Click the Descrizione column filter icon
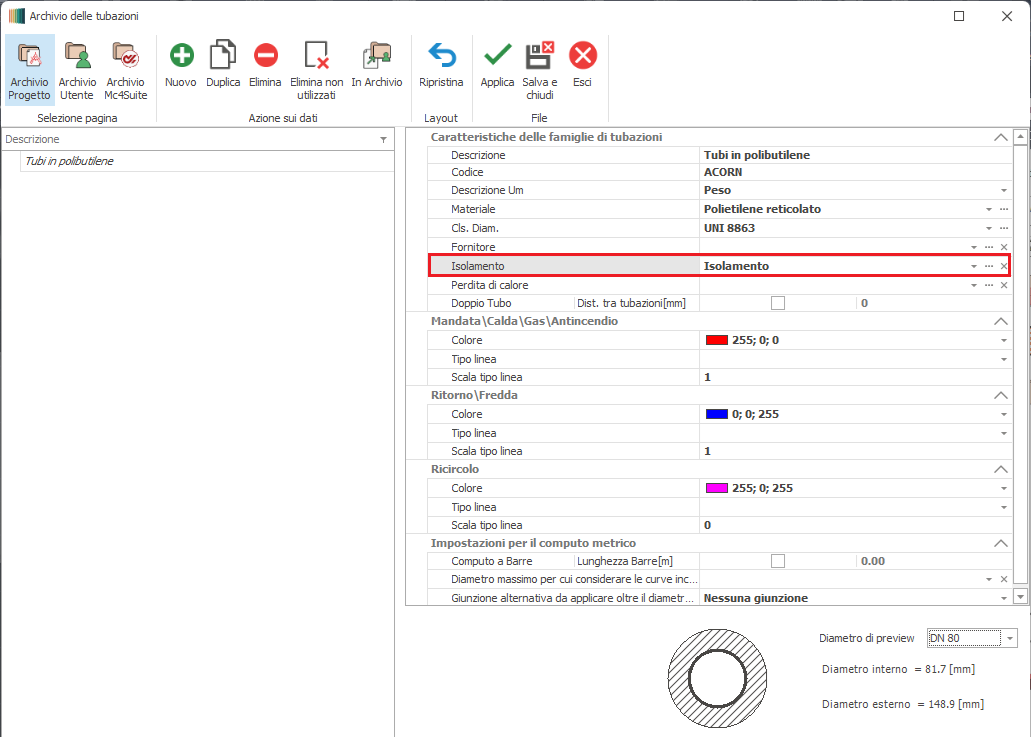1031x737 pixels. 383,140
